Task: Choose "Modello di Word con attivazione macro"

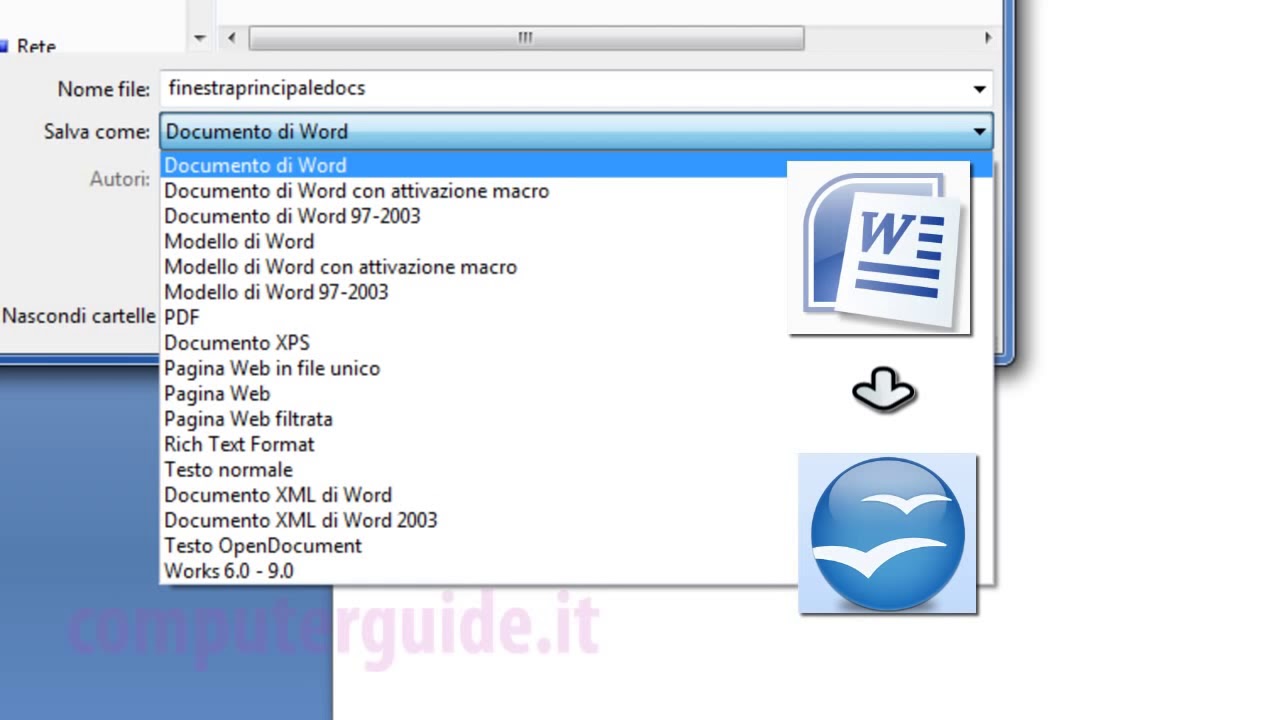Action: pos(576,267)
